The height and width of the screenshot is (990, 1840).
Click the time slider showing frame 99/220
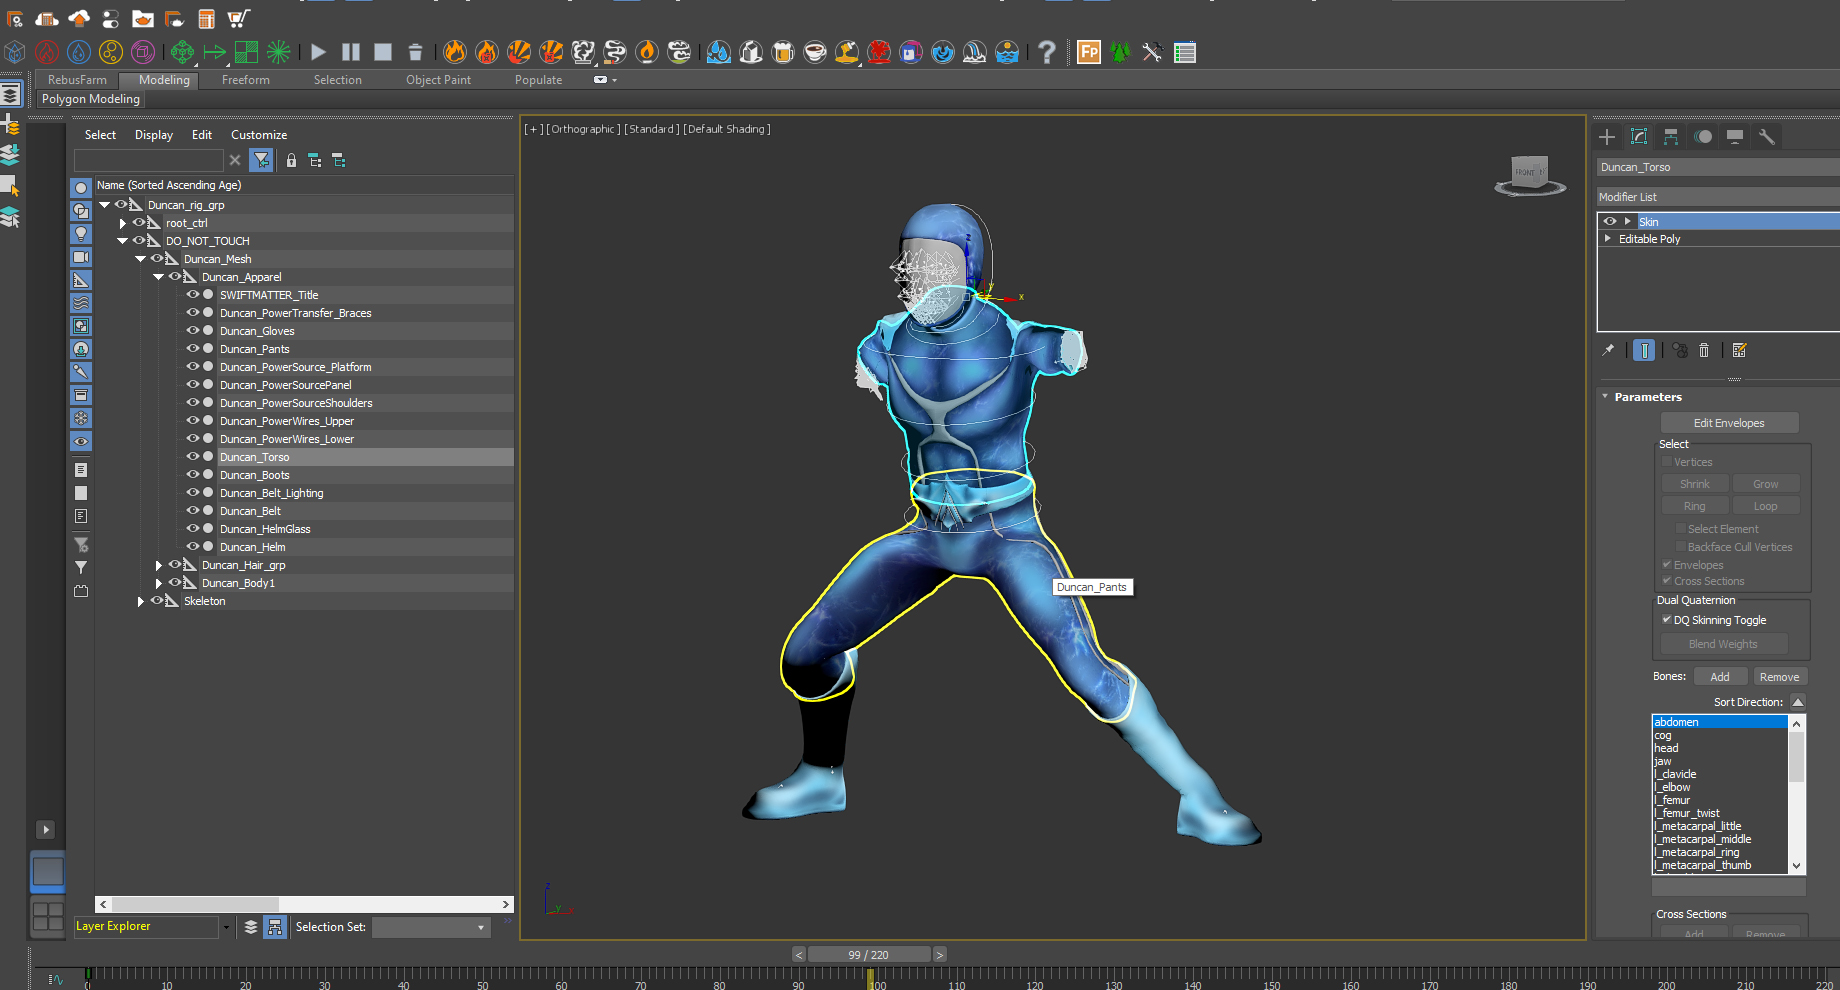[870, 954]
